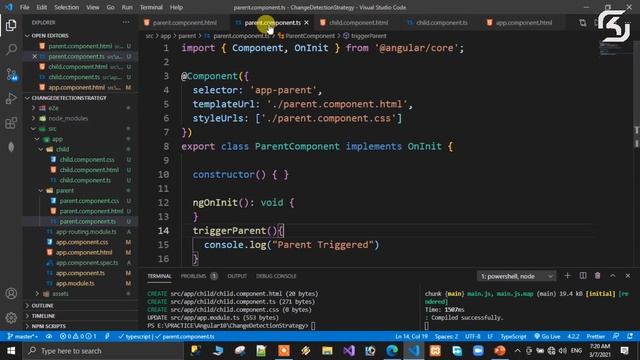Click the master branch status item
The image size is (640, 360).
[23, 336]
